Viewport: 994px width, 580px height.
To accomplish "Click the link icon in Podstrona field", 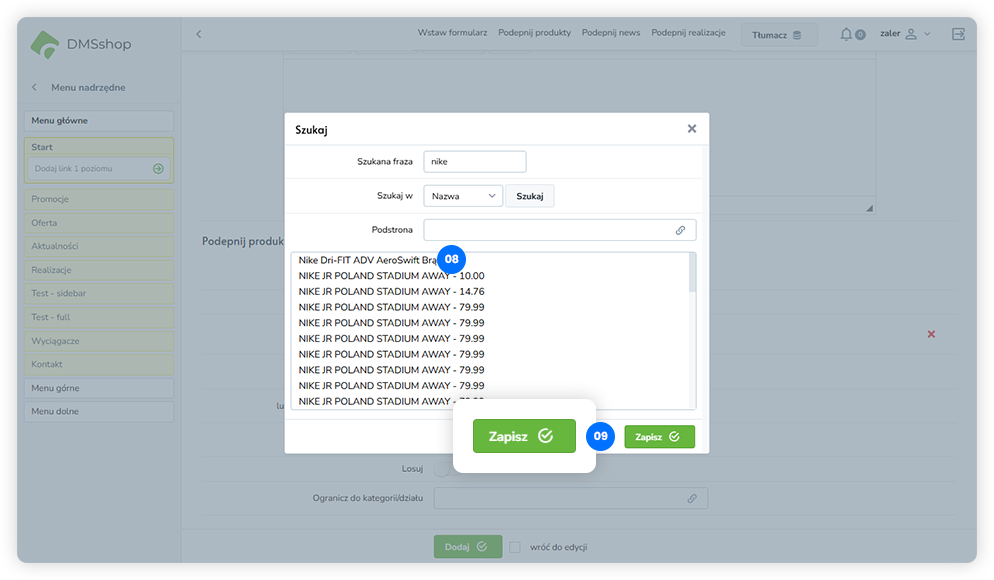I will 680,230.
